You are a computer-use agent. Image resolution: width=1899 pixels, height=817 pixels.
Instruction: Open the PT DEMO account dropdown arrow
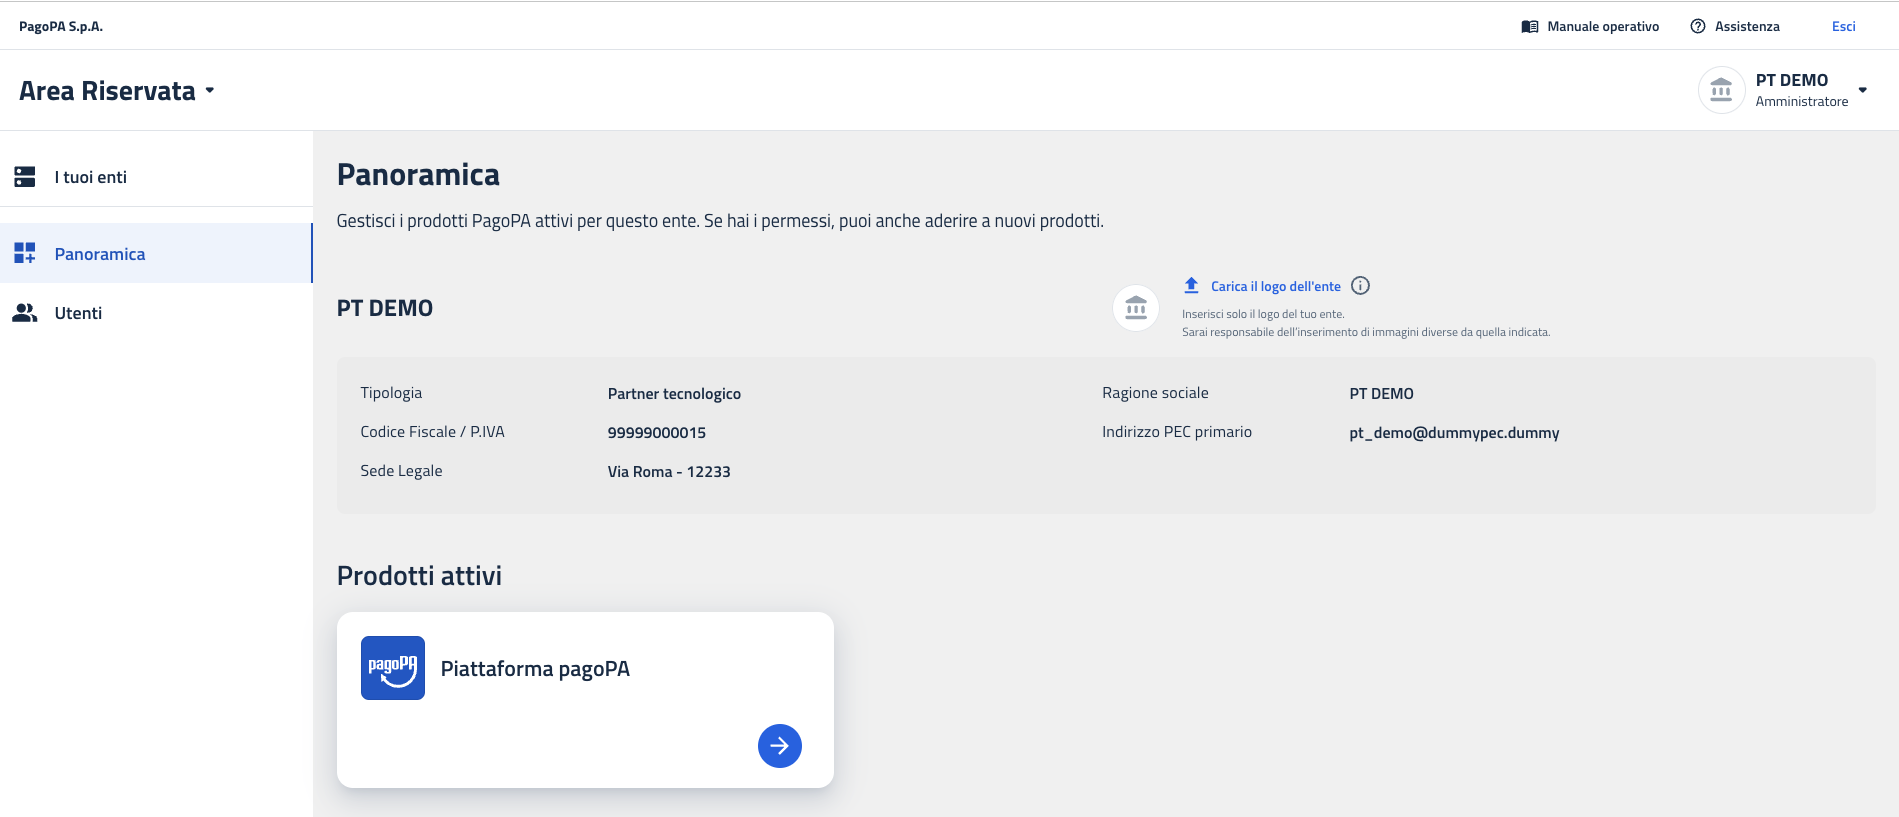pyautogui.click(x=1862, y=90)
